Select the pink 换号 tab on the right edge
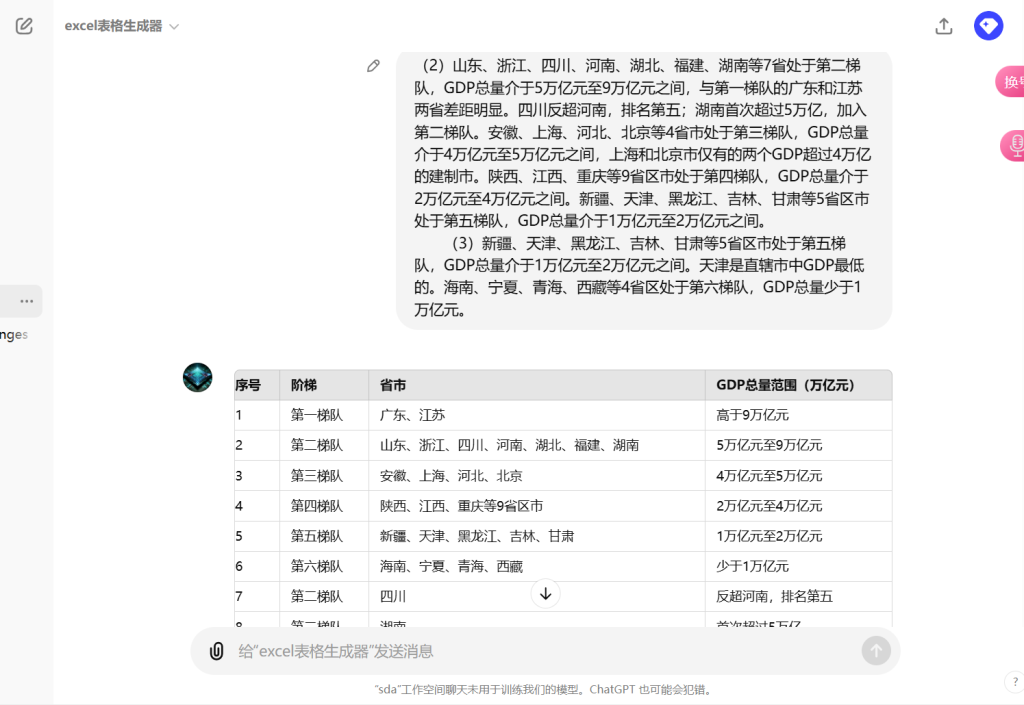This screenshot has width=1024, height=705. click(x=1013, y=82)
